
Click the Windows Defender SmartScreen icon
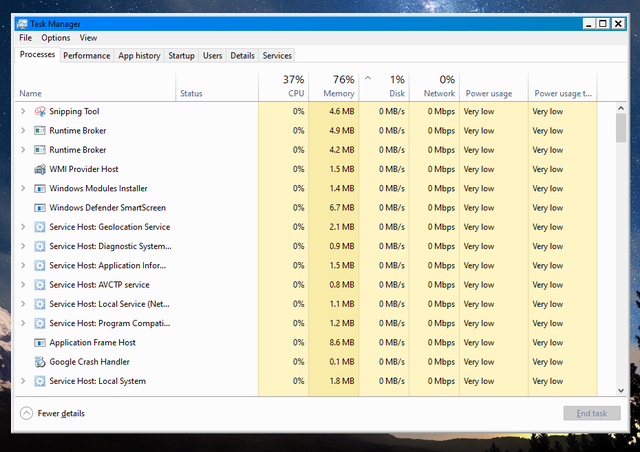(40, 207)
